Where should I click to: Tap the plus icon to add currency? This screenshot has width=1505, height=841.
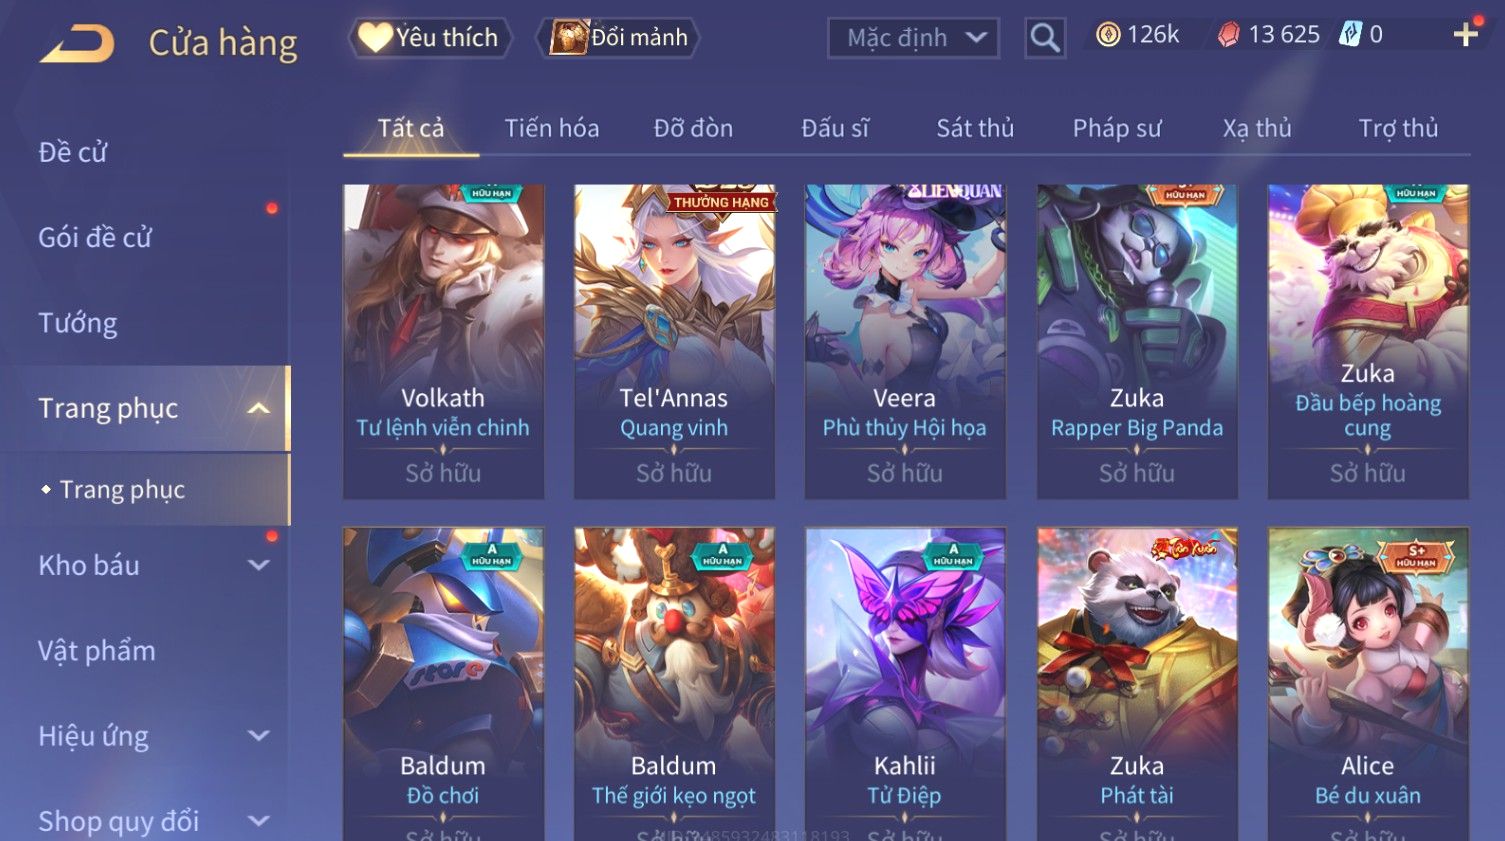click(1466, 35)
